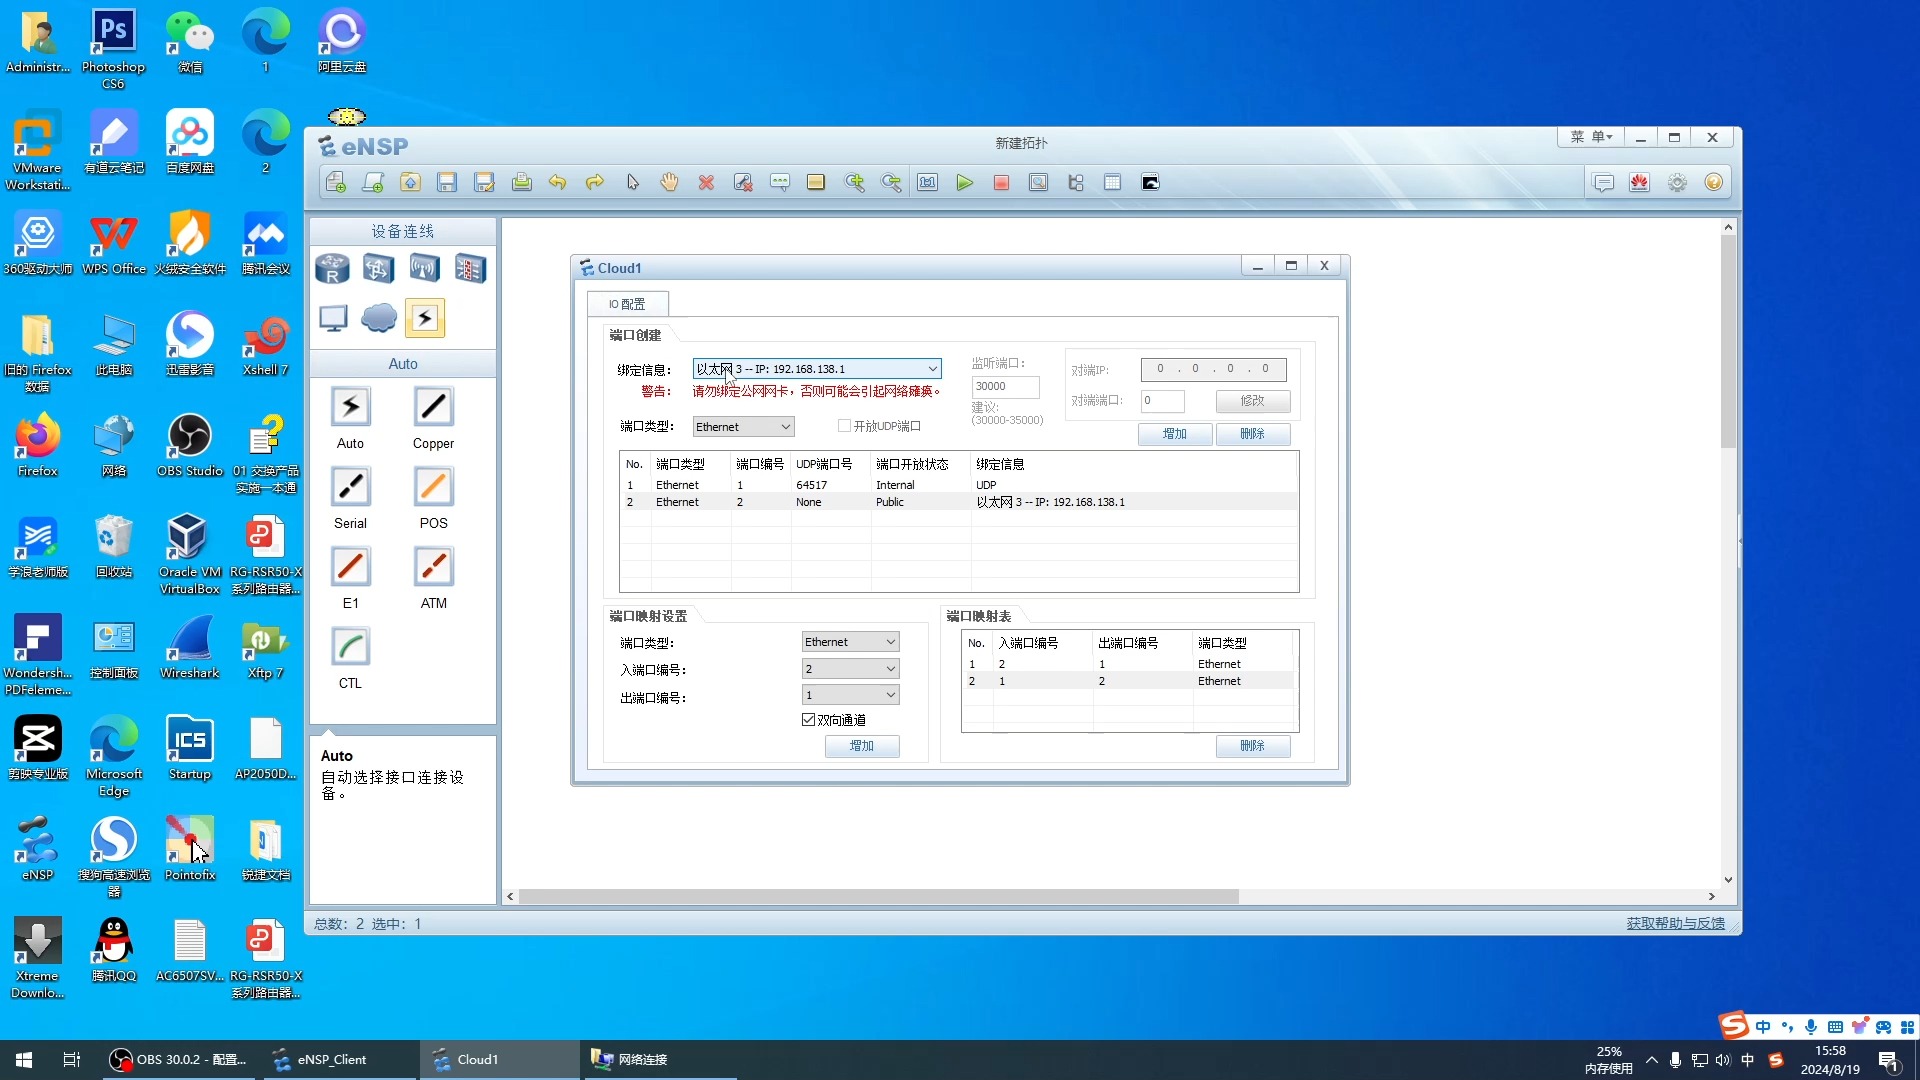Click the Save topology icon
The height and width of the screenshot is (1080, 1920).
(447, 182)
